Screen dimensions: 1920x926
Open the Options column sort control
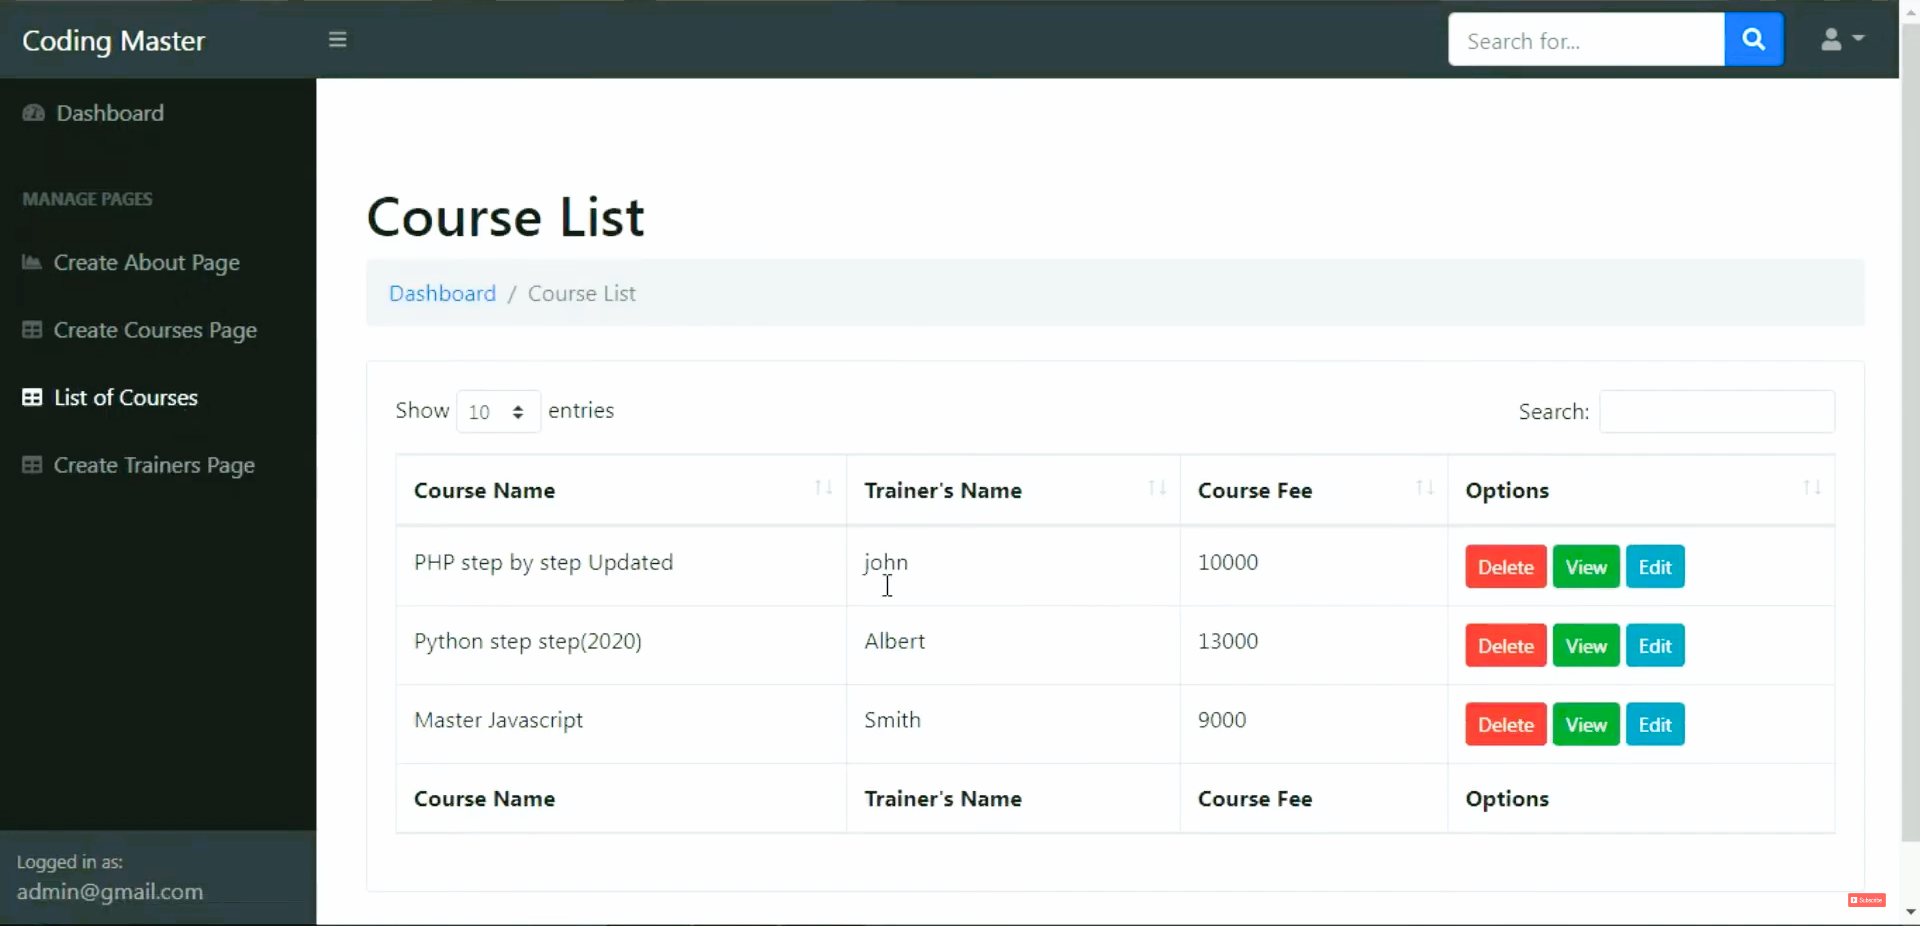click(1812, 489)
